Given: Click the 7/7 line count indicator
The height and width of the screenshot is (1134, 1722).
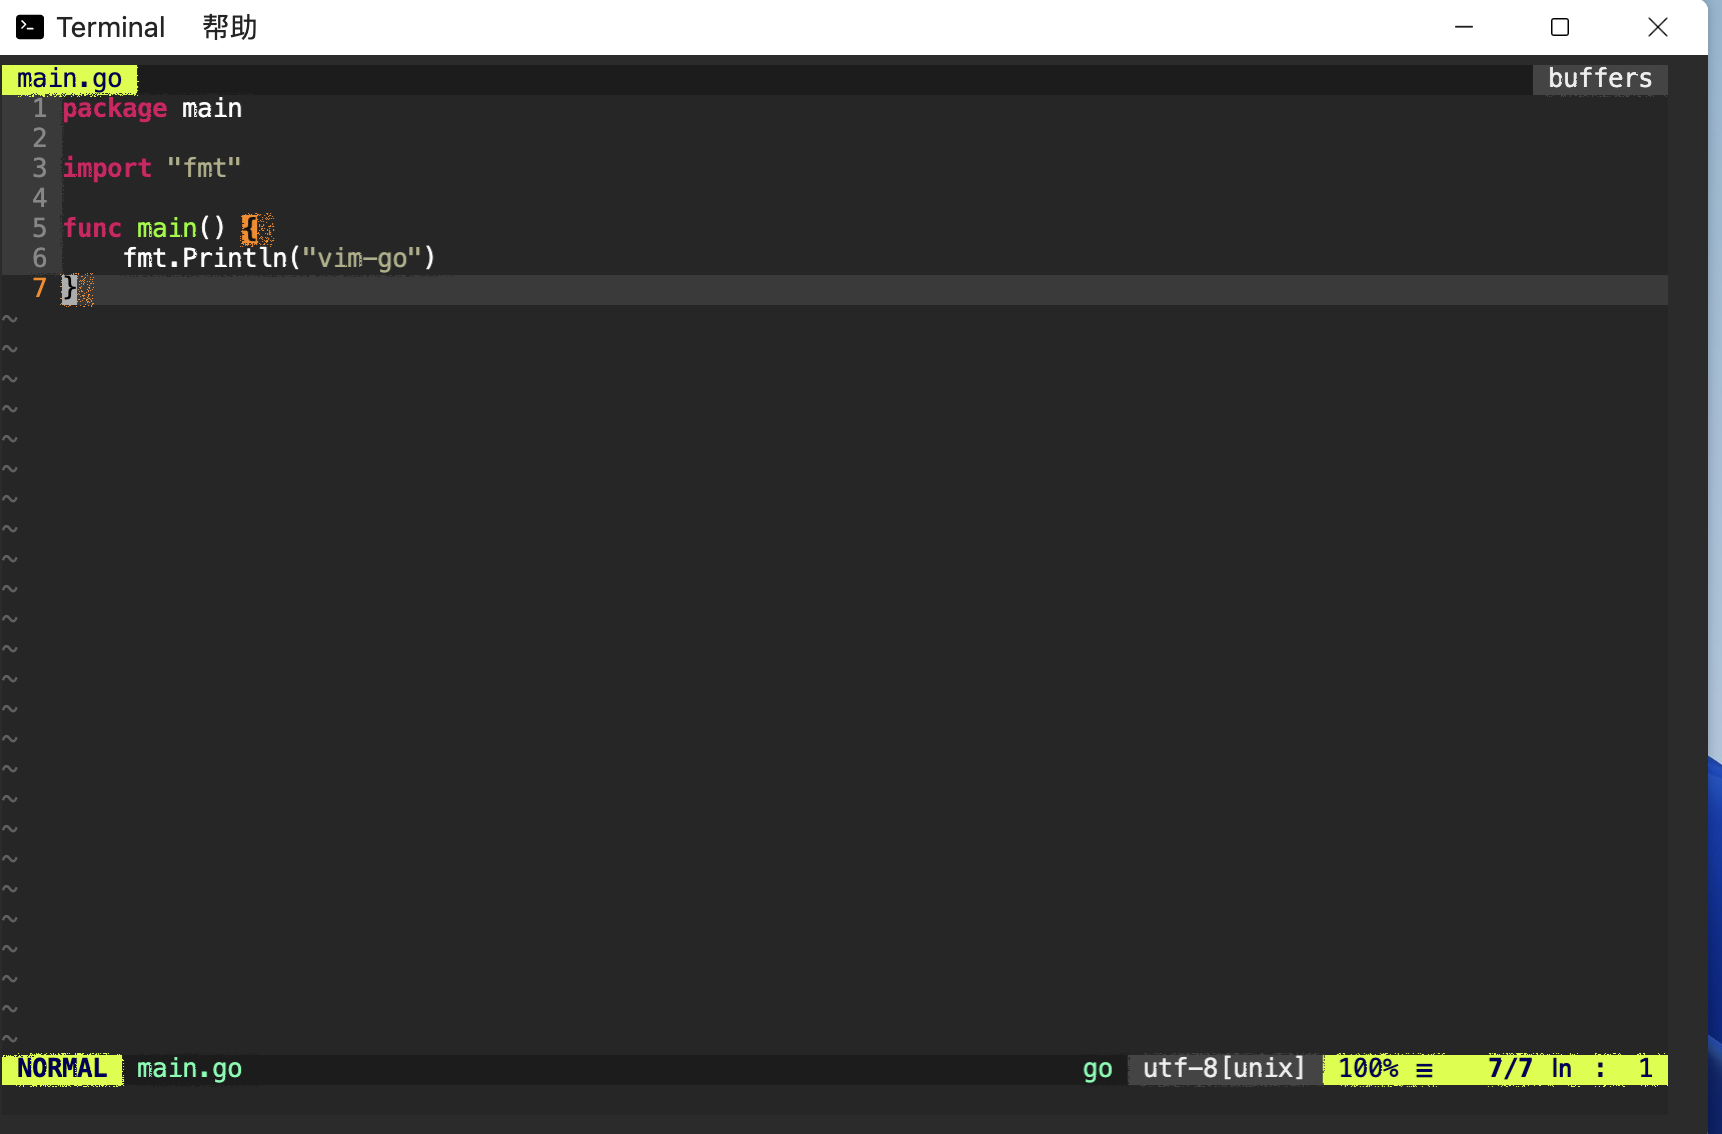Looking at the screenshot, I should click(1509, 1069).
